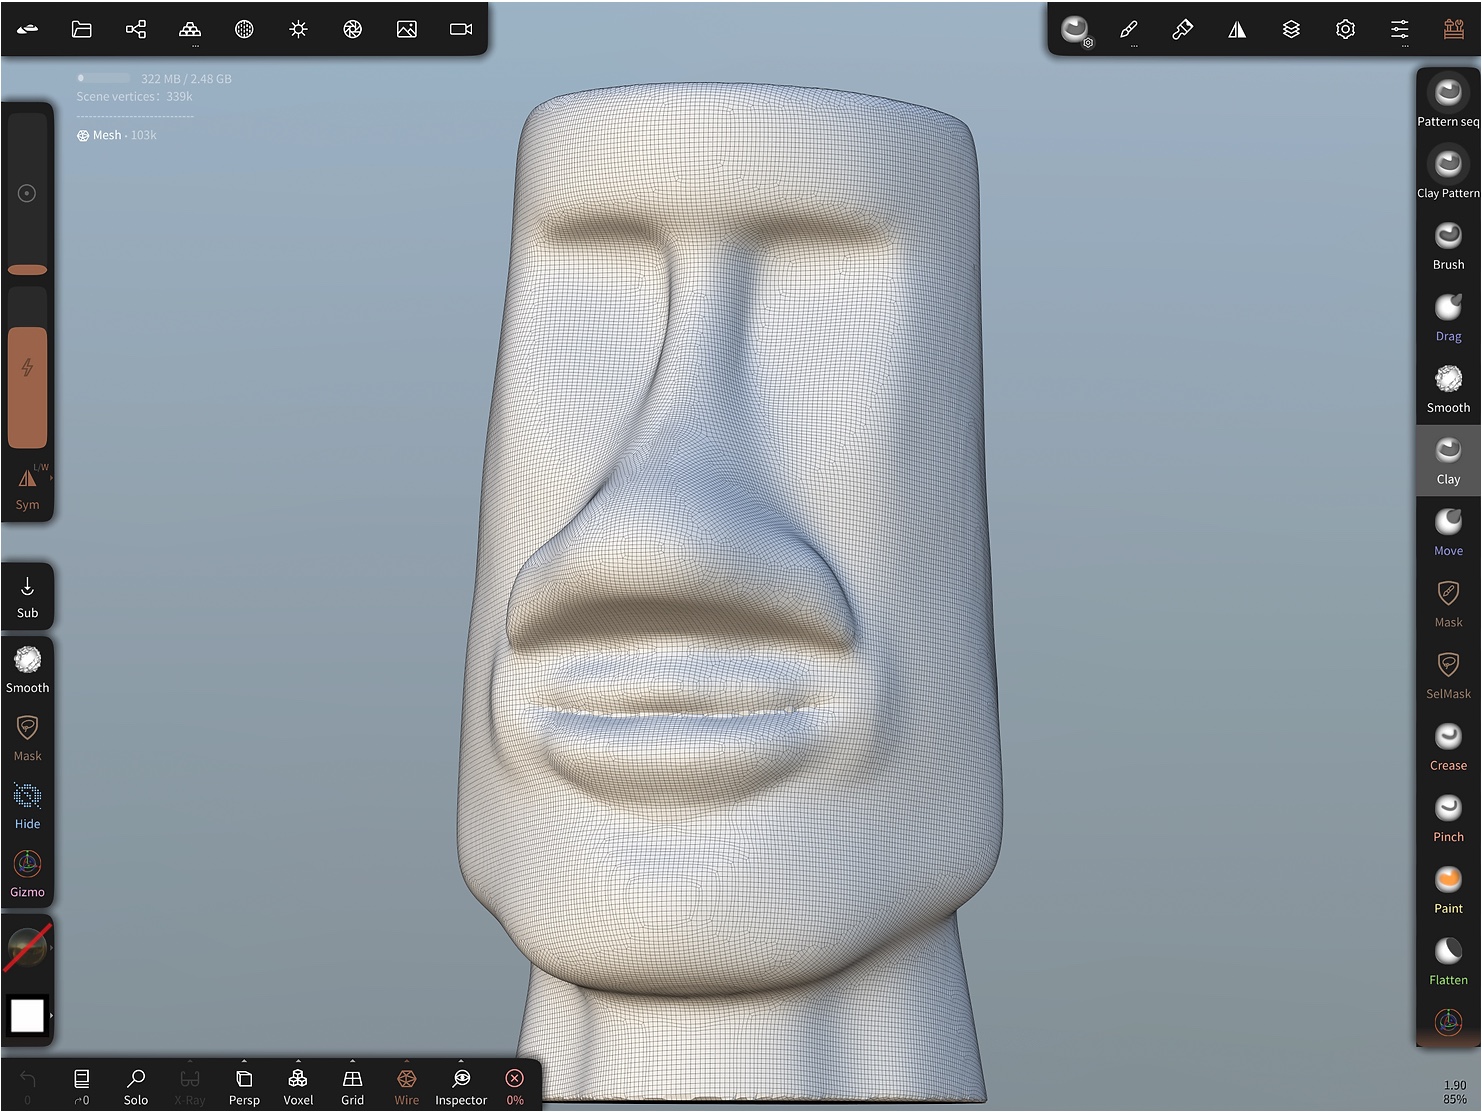The height and width of the screenshot is (1112, 1482).
Task: Open the Settings gear menu
Action: click(x=1345, y=29)
